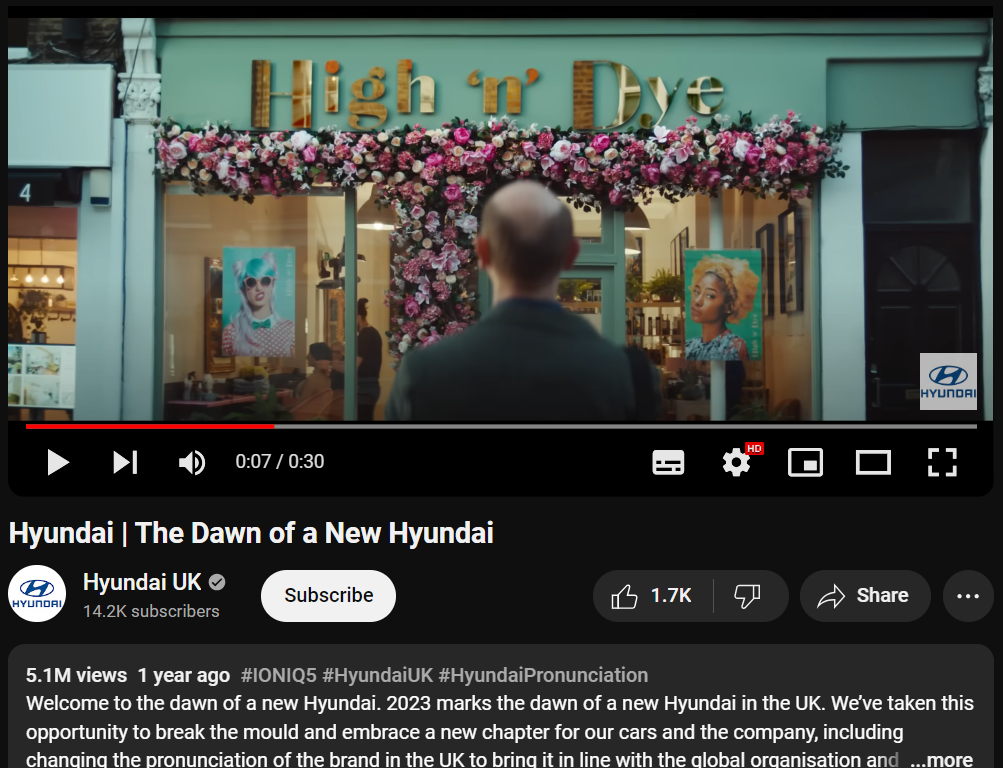This screenshot has width=1003, height=768.
Task: Open #IONIQ5 hashtag
Action: (x=279, y=675)
